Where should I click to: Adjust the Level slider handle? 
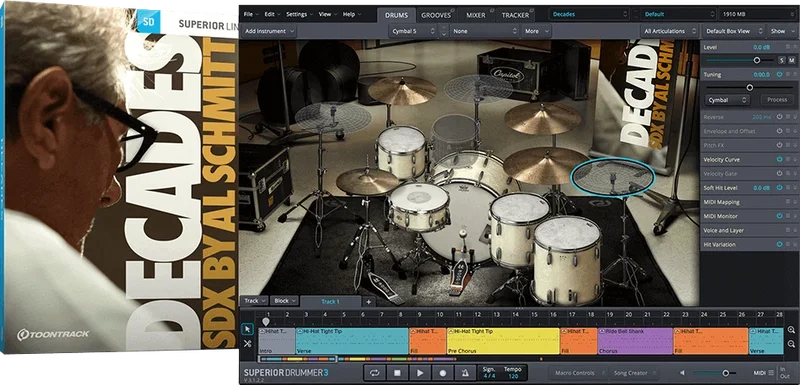(757, 60)
